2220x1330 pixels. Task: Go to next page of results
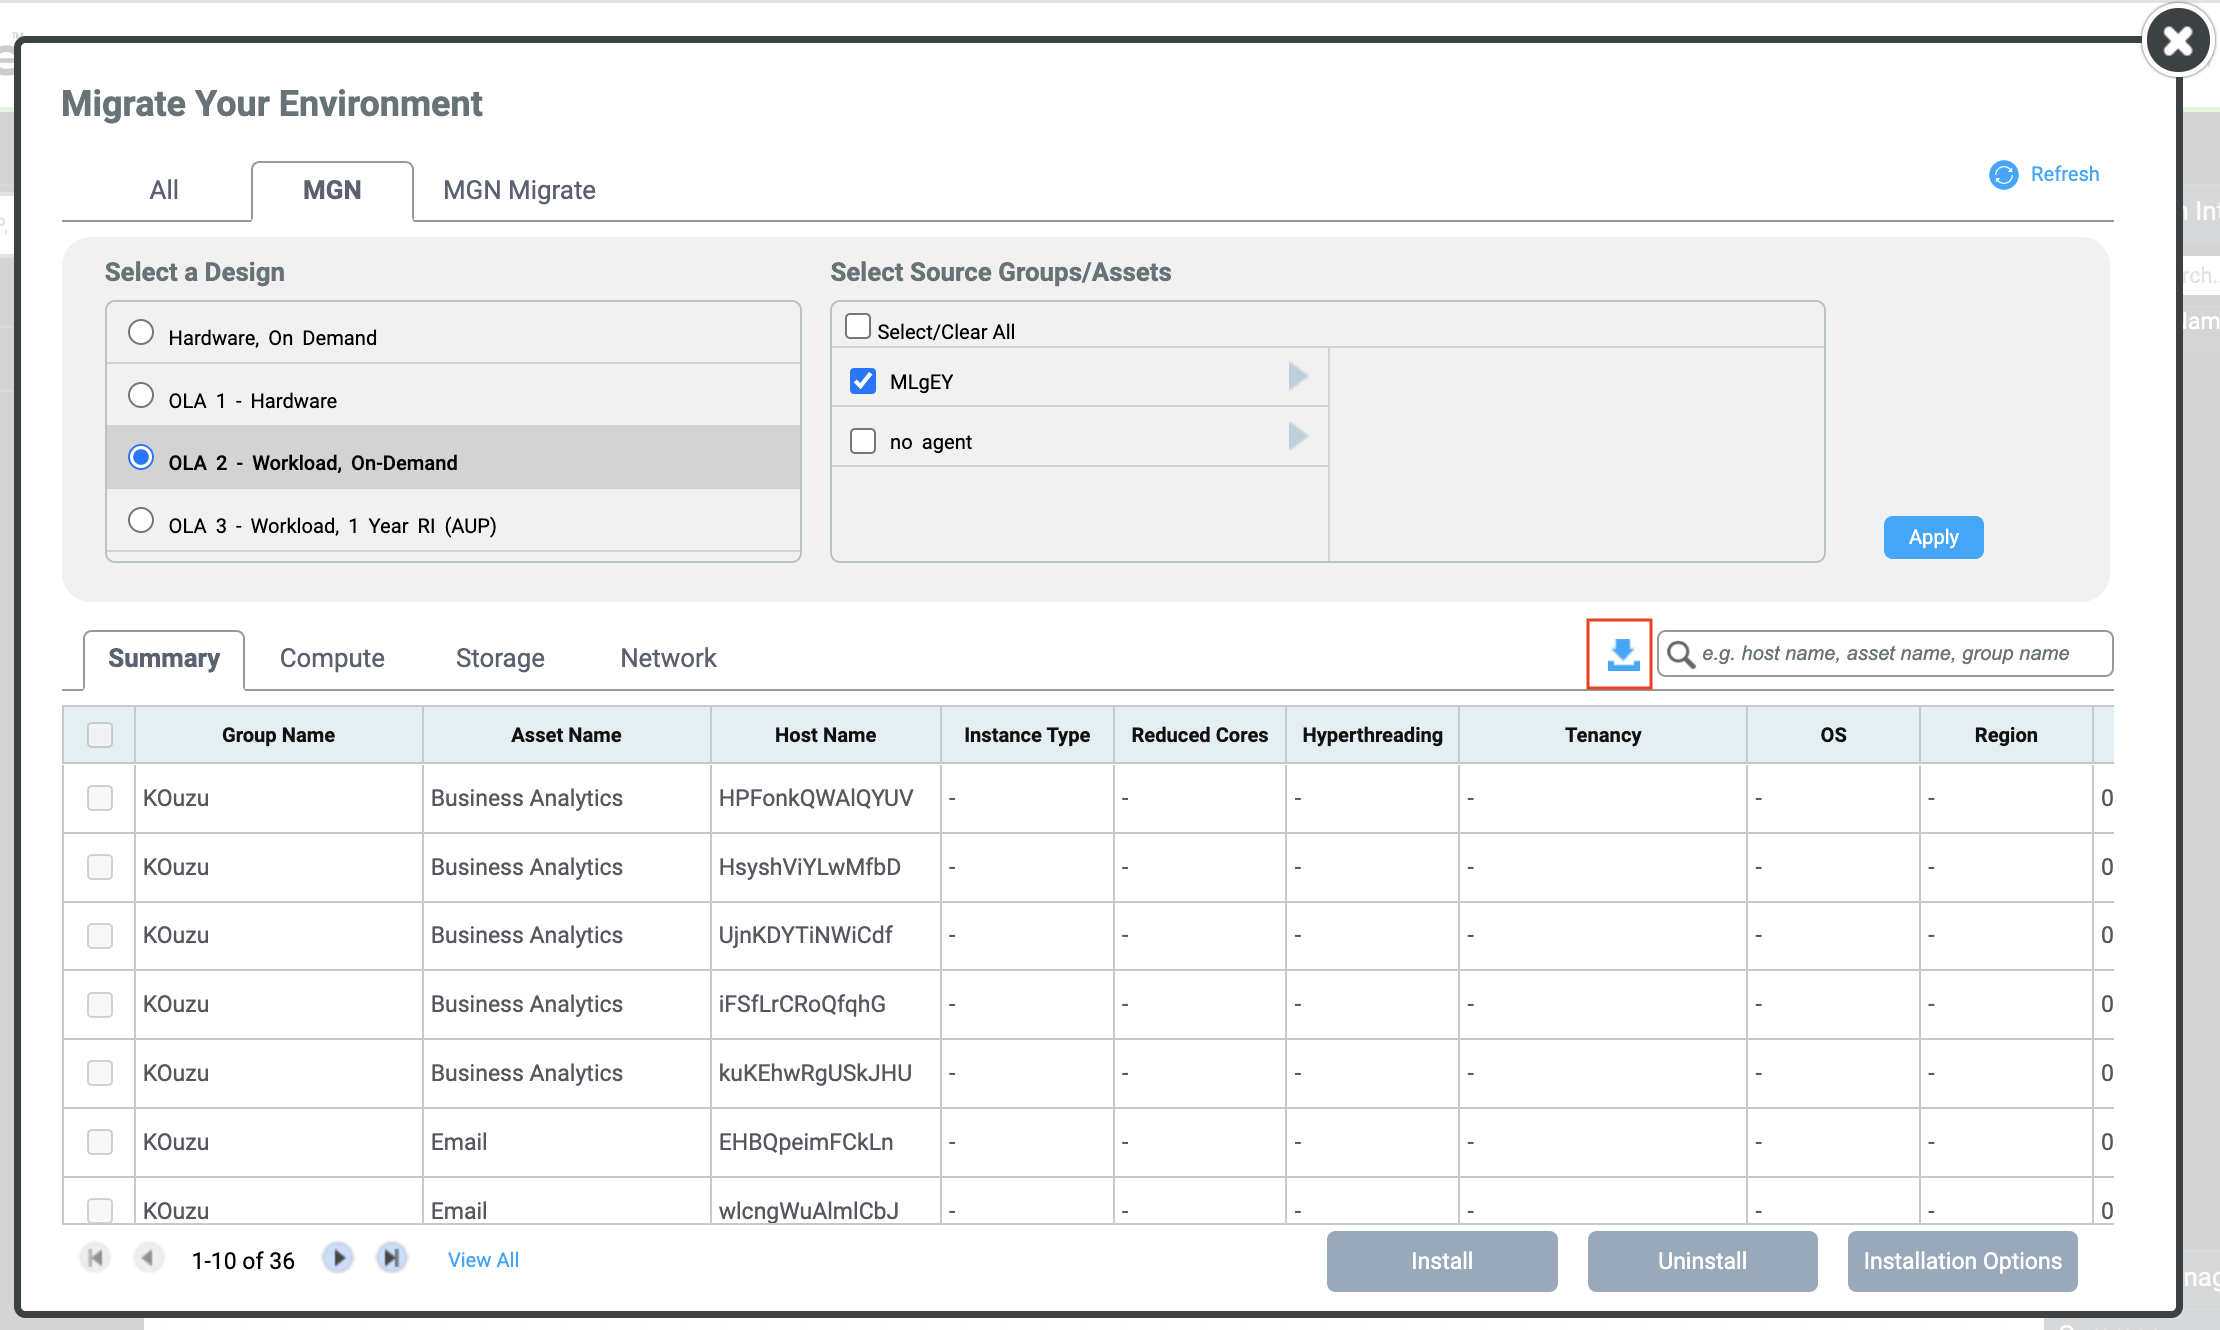pos(338,1258)
